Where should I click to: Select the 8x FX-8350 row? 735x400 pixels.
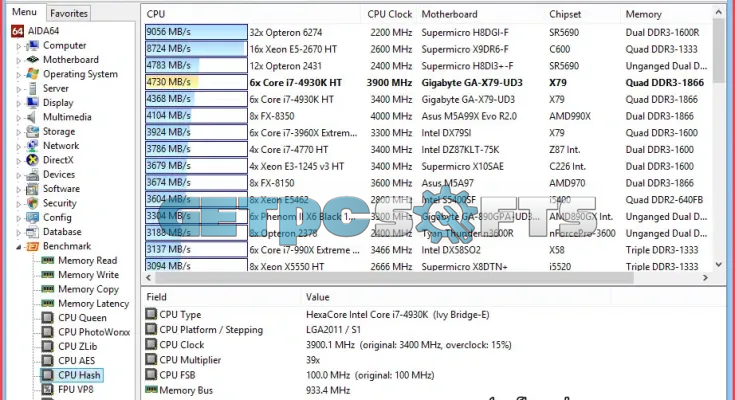427,116
